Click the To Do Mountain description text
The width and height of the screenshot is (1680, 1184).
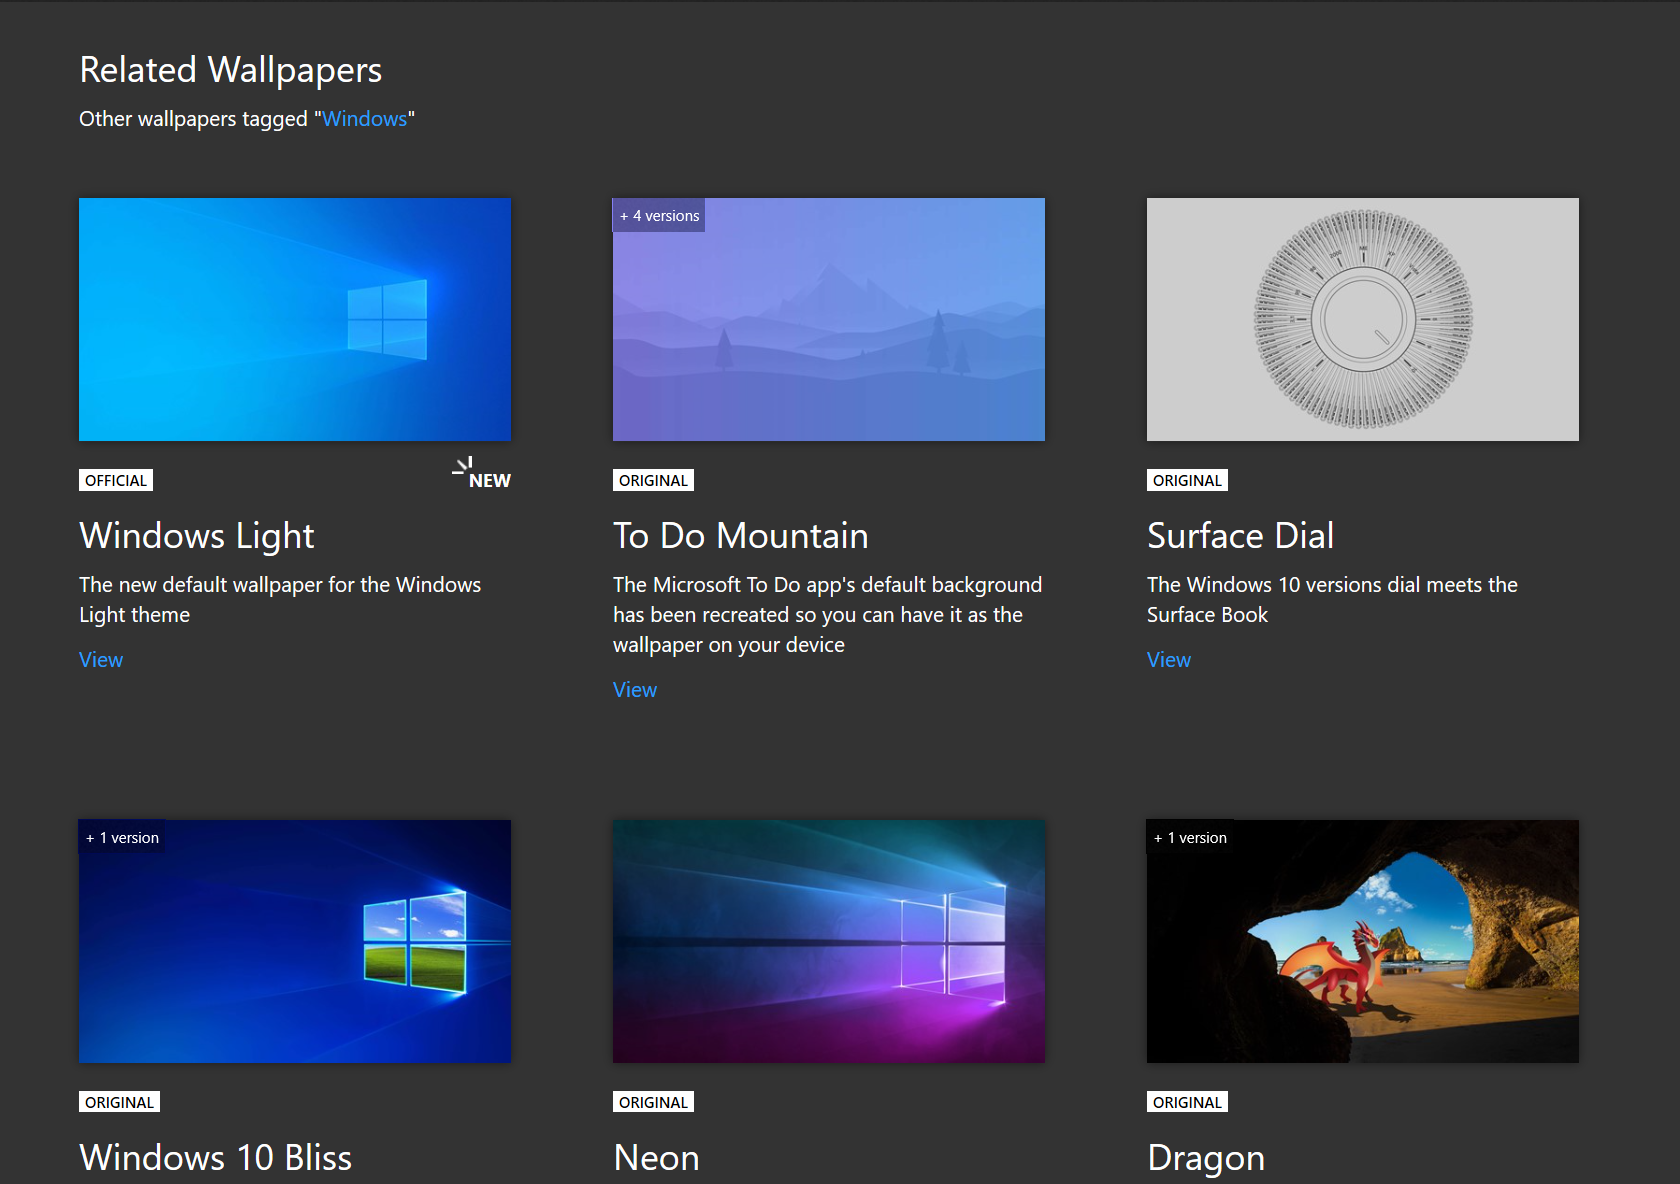point(828,615)
